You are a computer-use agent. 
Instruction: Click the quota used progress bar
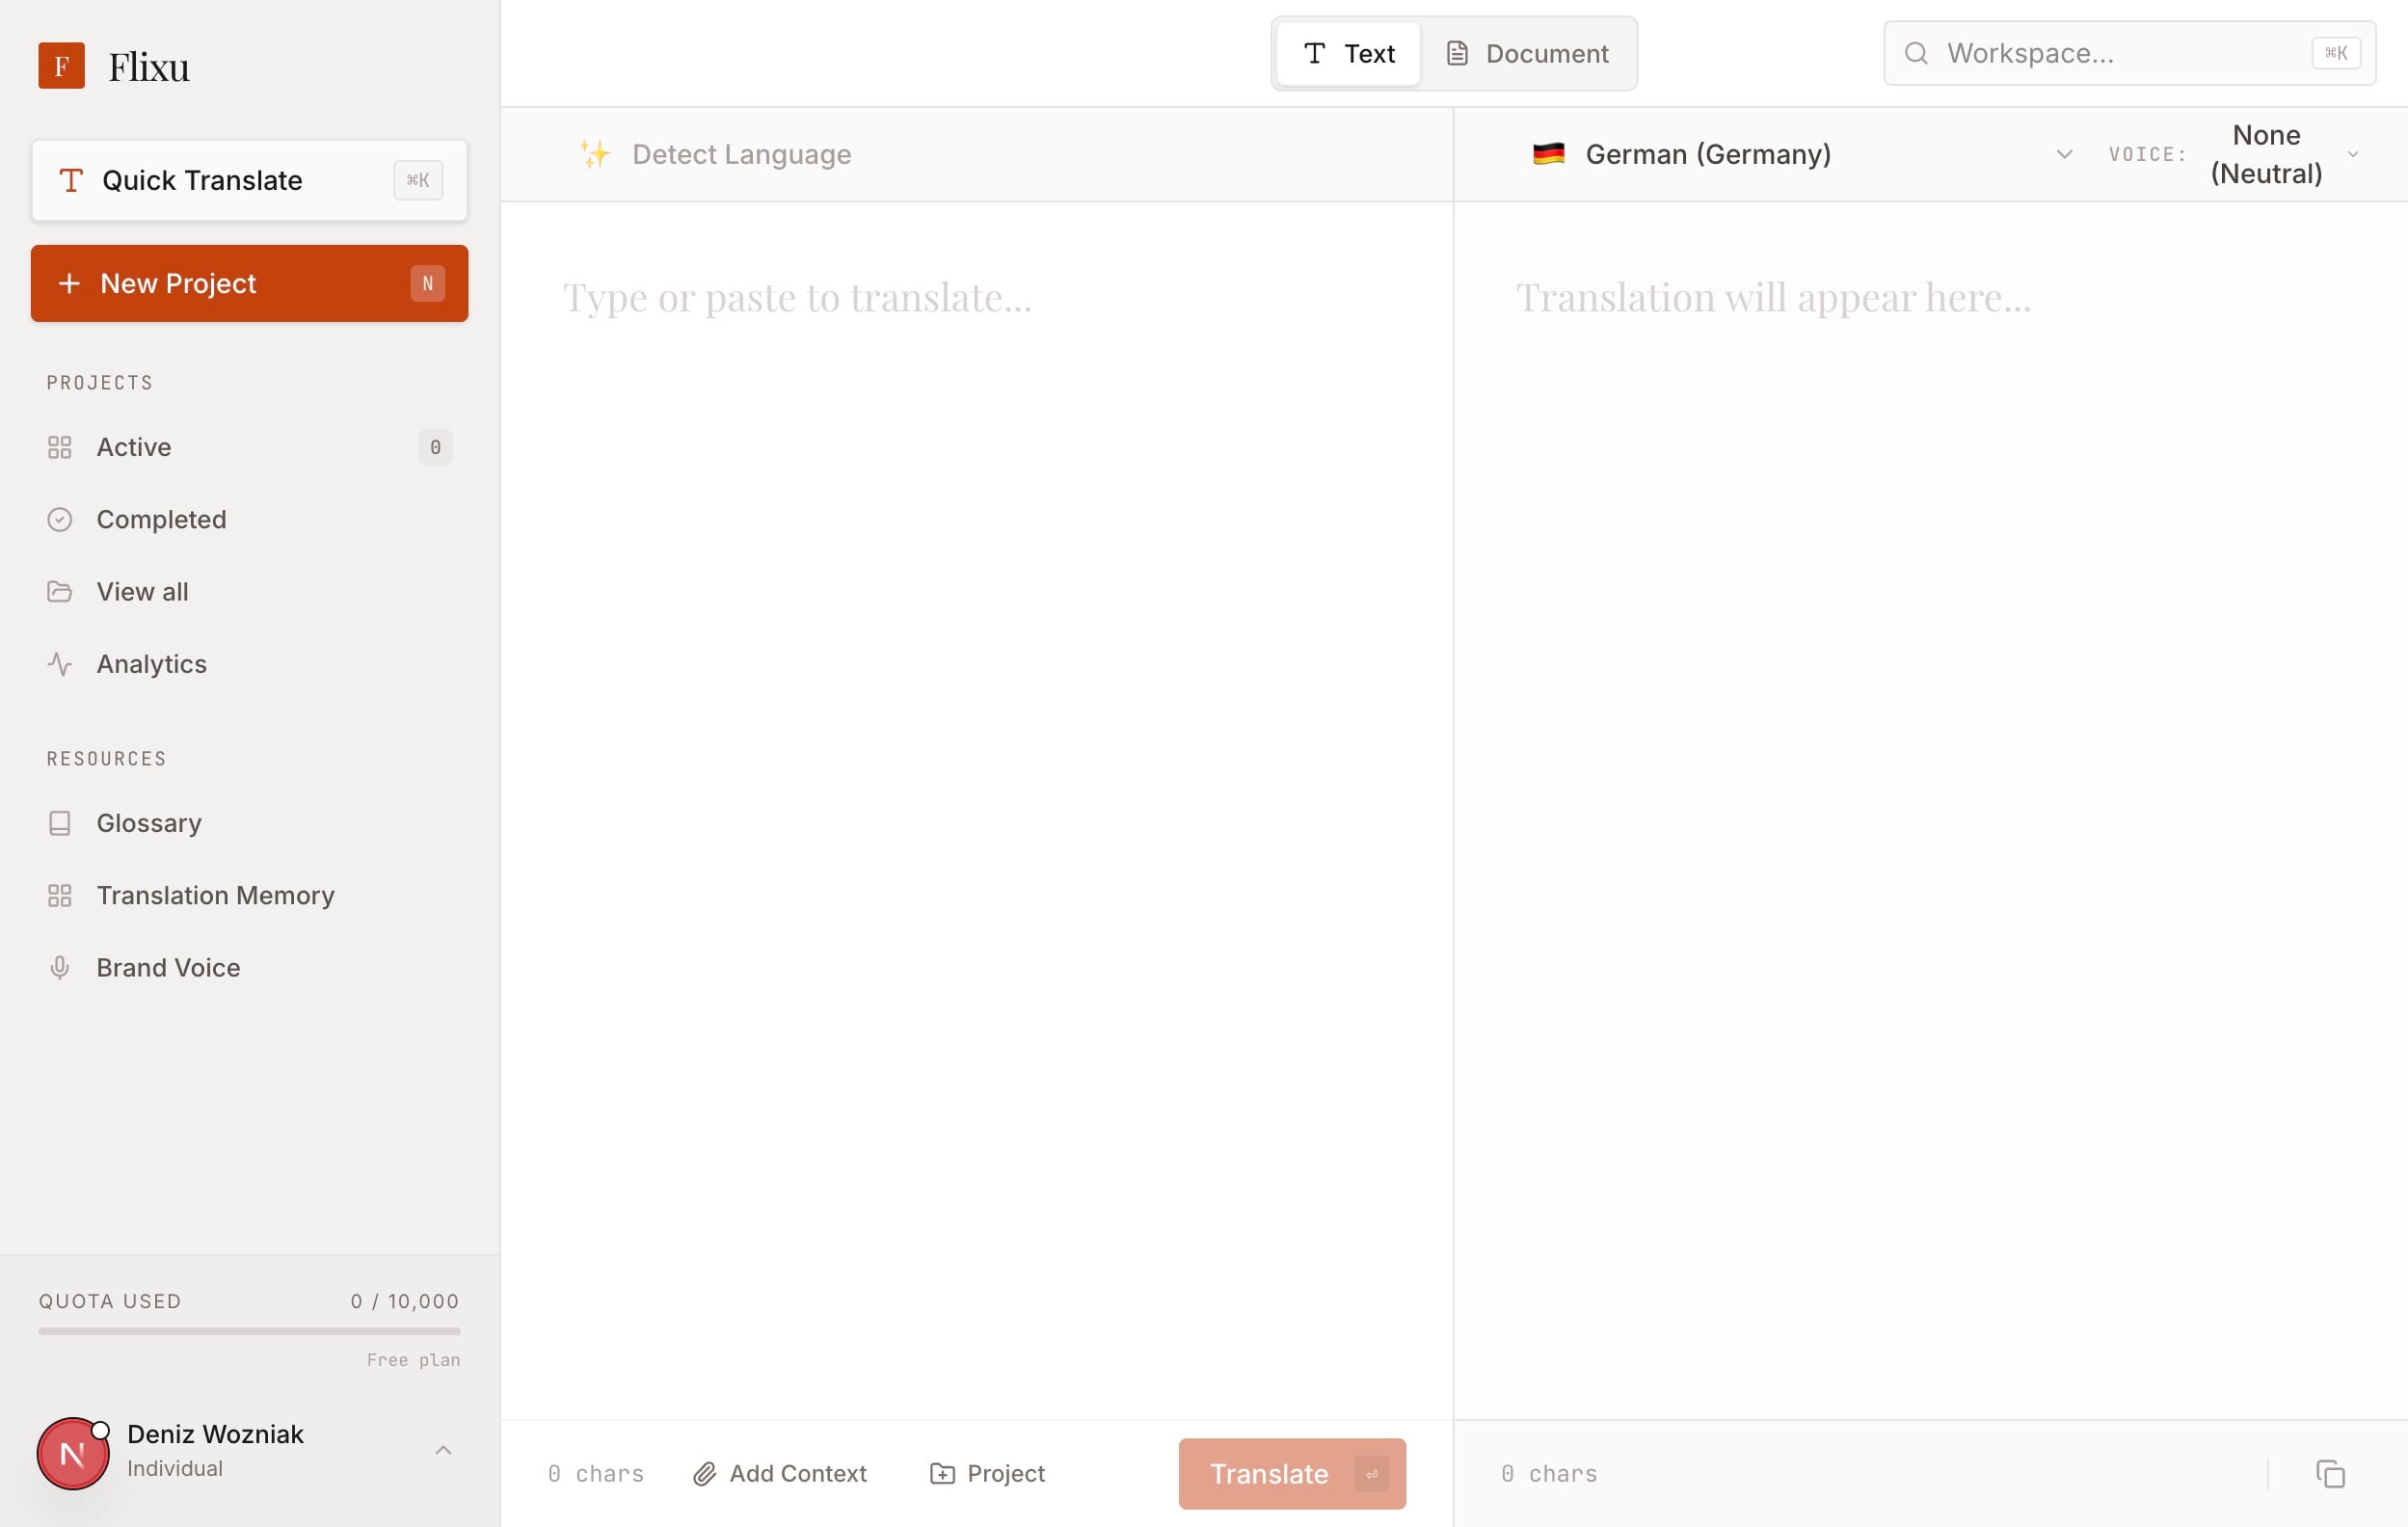point(249,1331)
